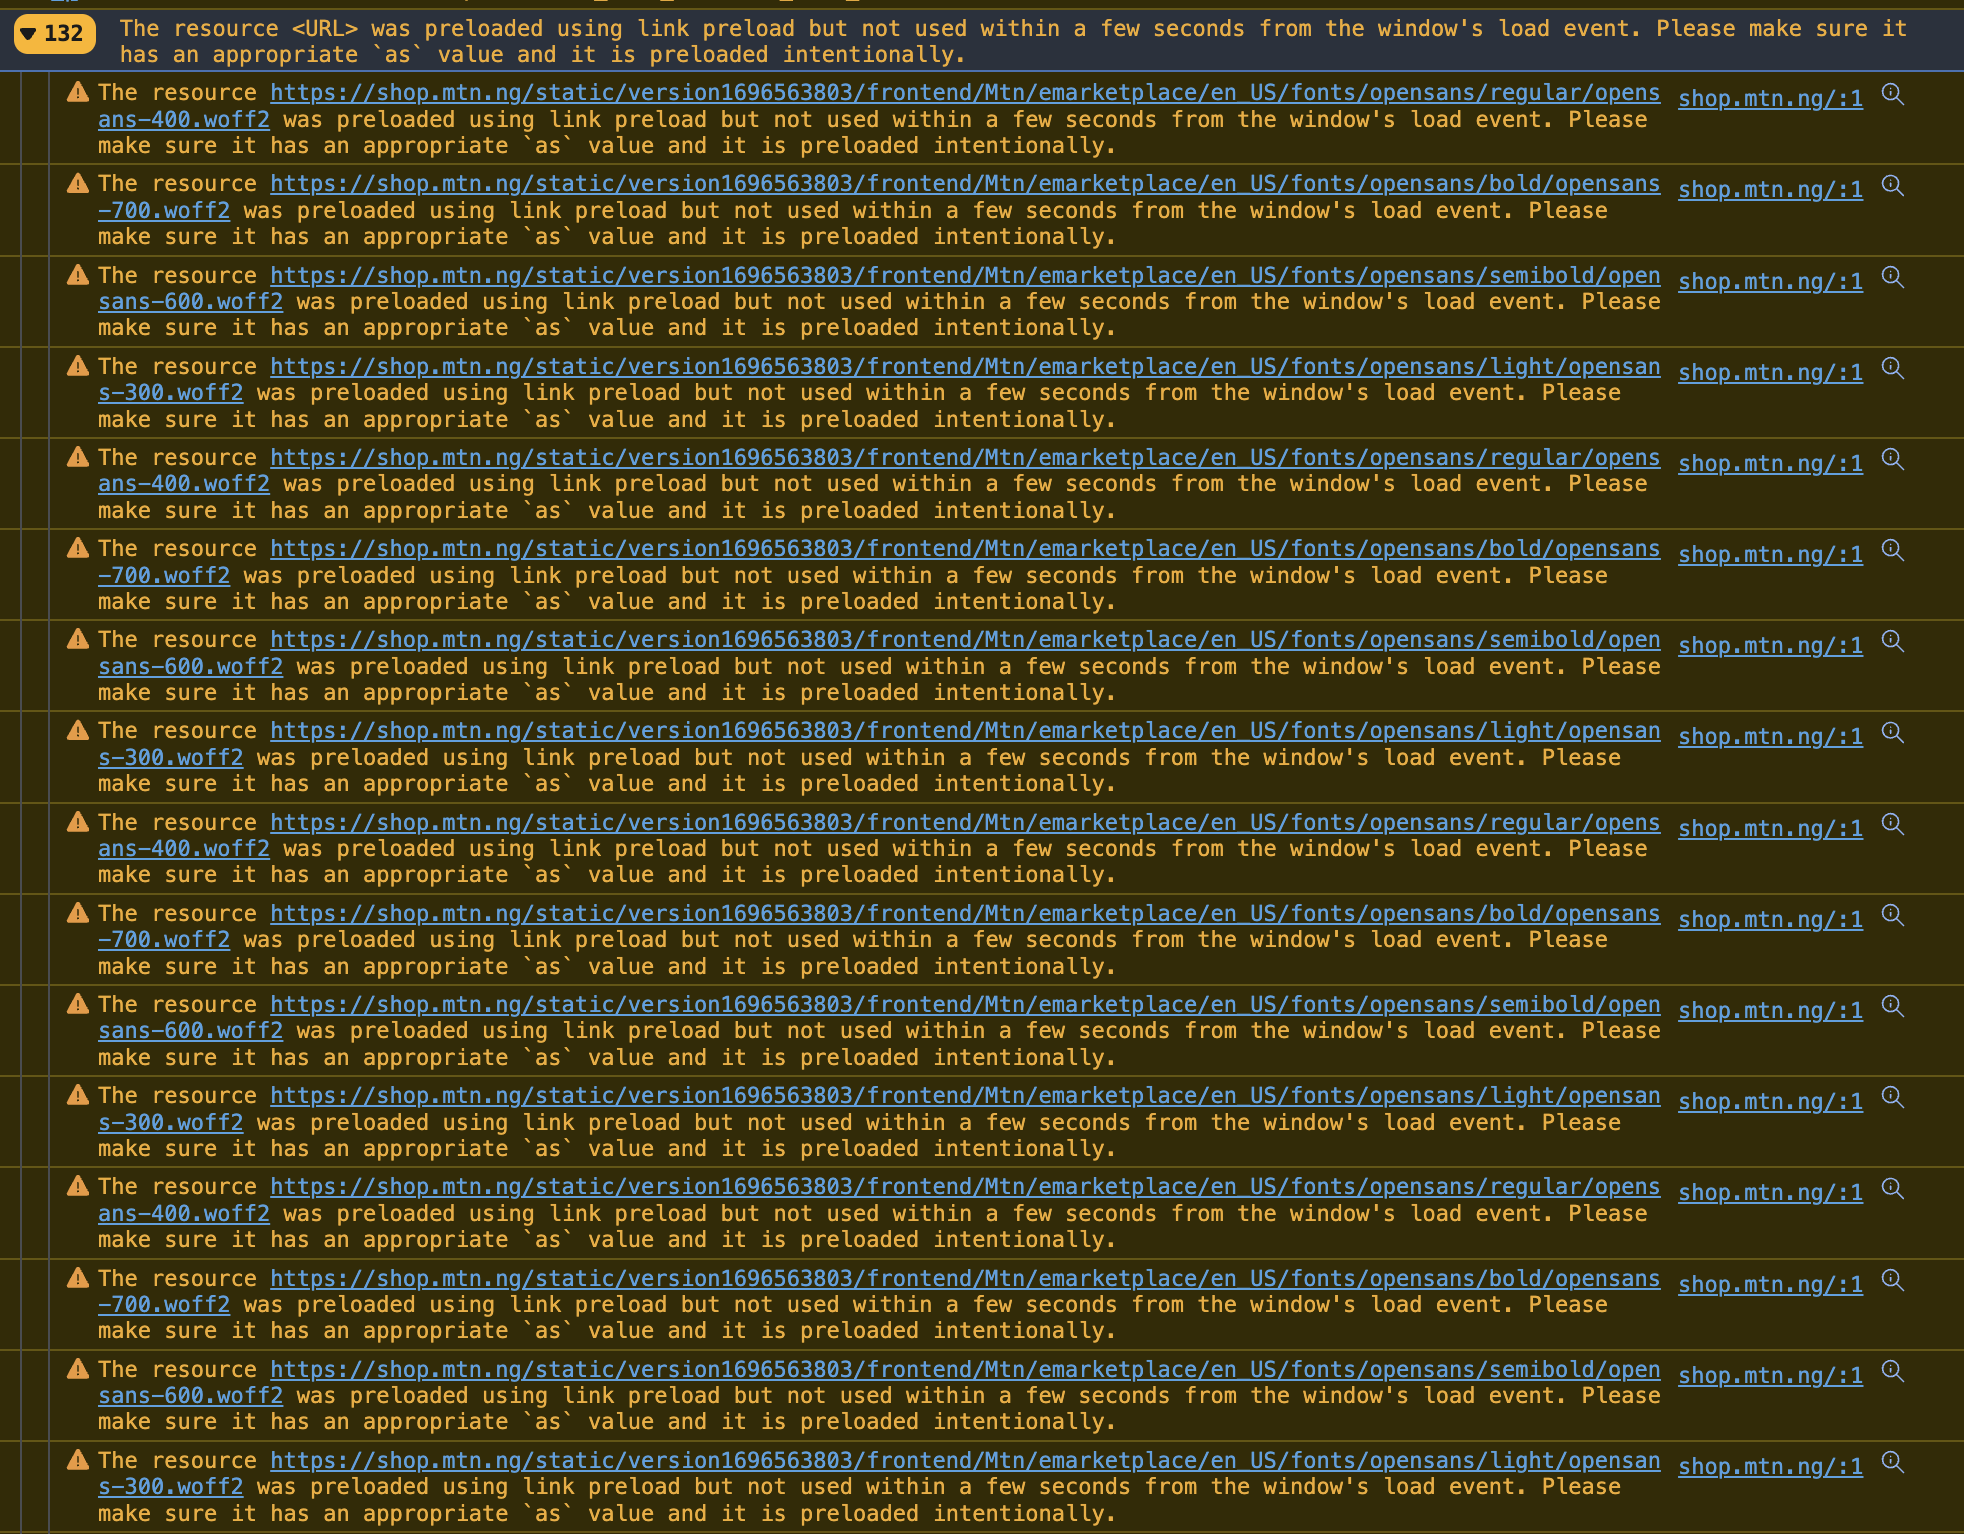Image resolution: width=1964 pixels, height=1534 pixels.
Task: Open second opensans-400.woff2 regular font URL
Action: (879, 470)
